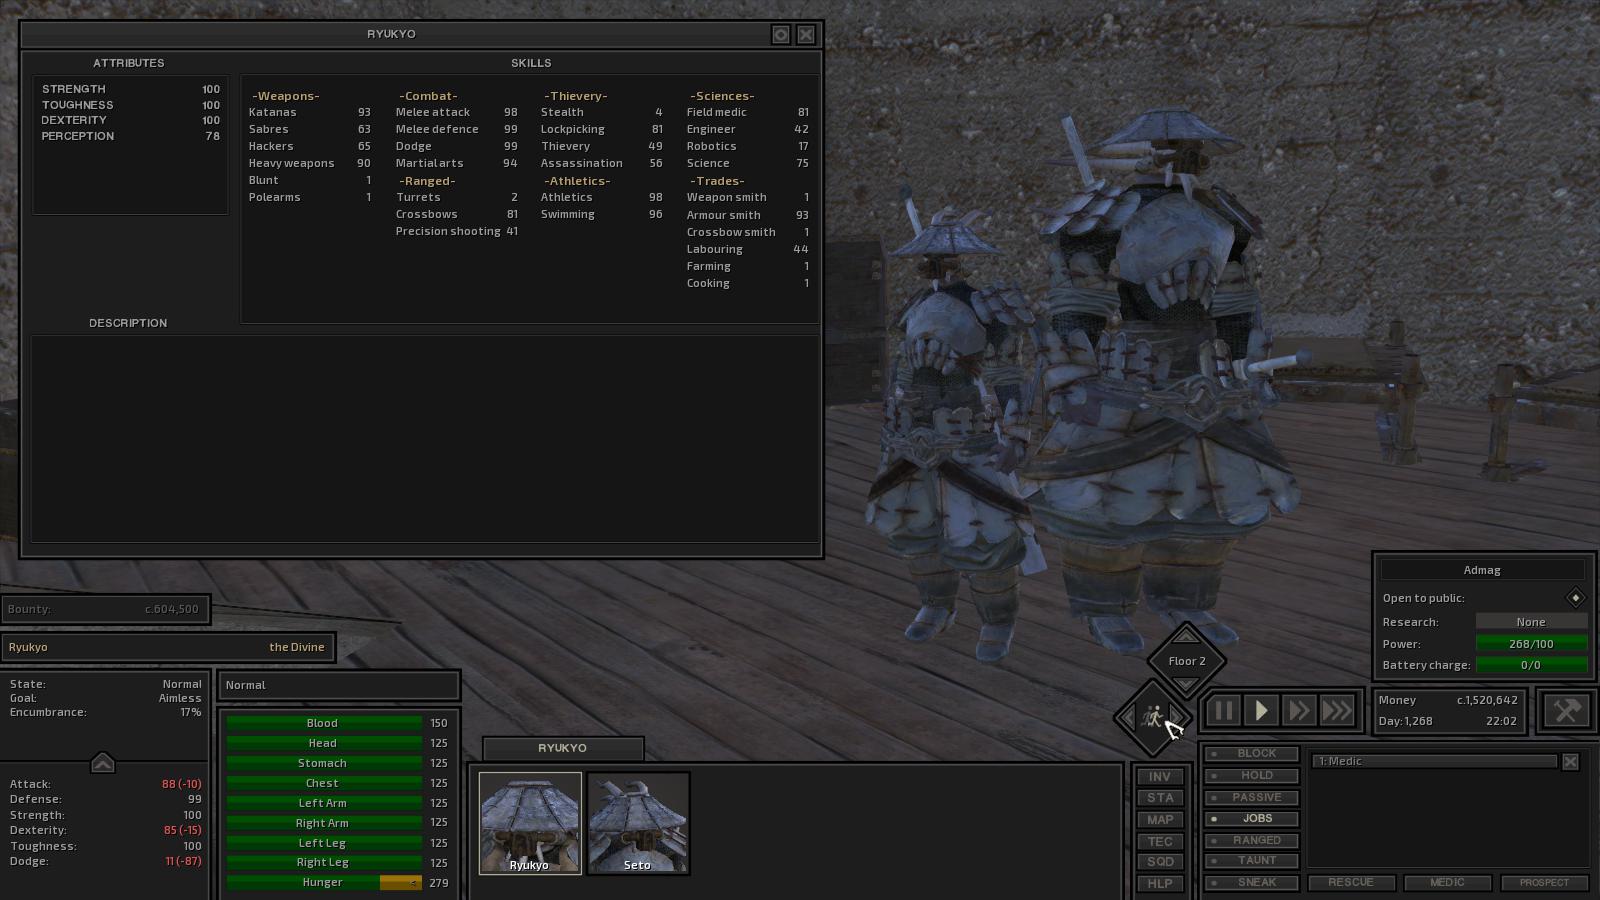
Task: Click the Field medic skill row
Action: pyautogui.click(x=748, y=112)
